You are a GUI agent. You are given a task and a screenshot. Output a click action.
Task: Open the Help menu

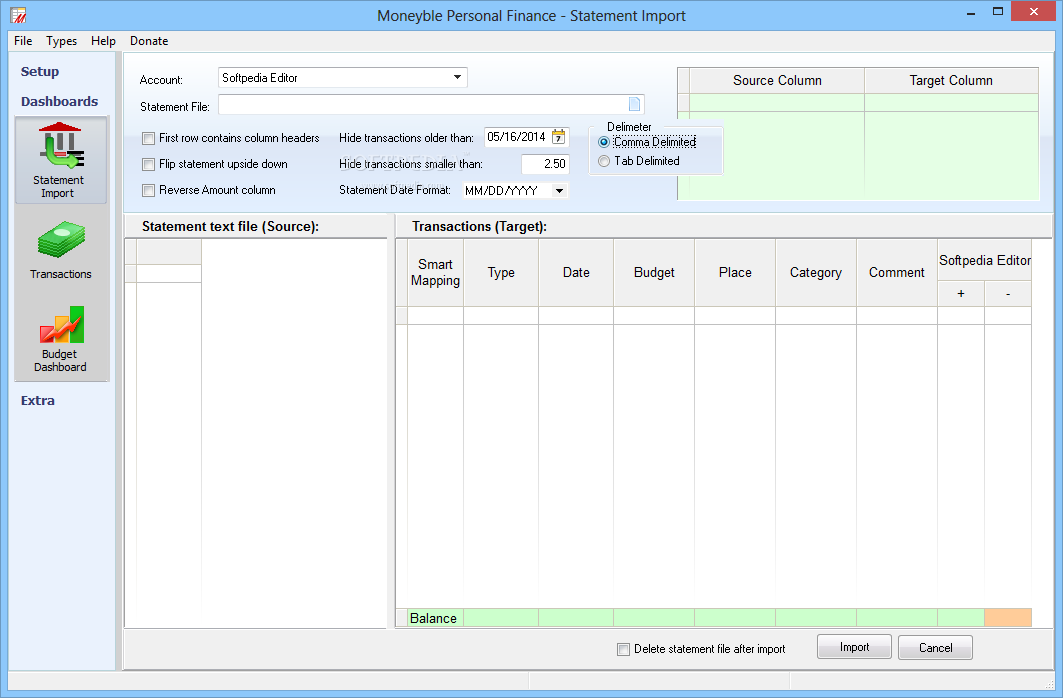click(x=103, y=41)
